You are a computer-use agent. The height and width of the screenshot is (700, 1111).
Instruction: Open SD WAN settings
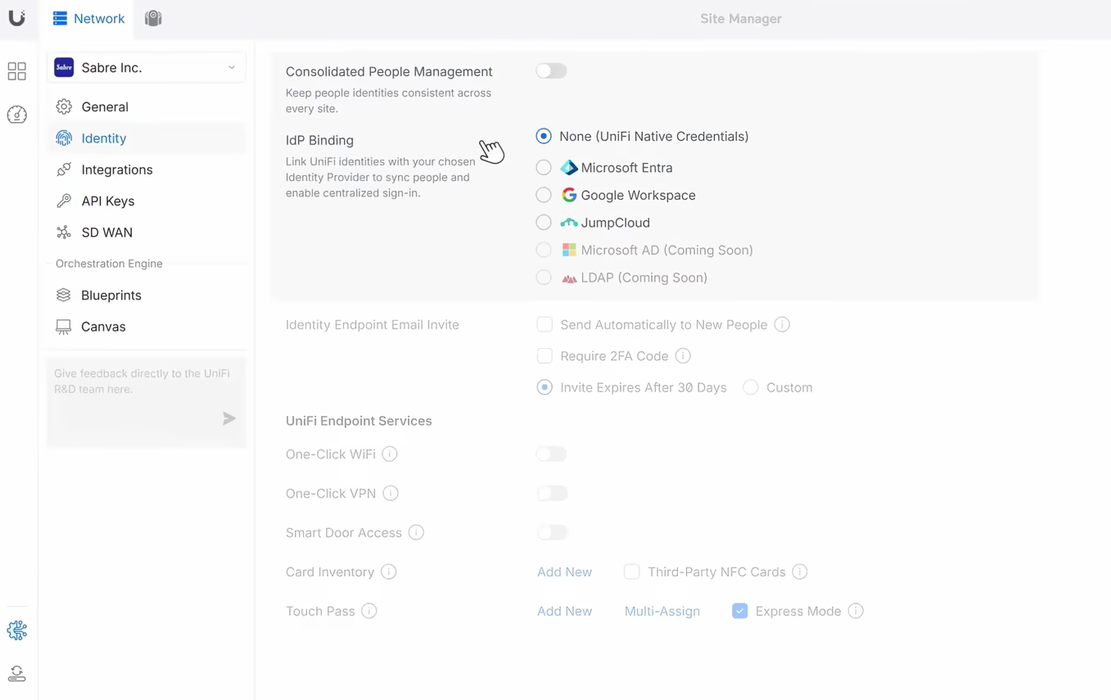[147, 232]
